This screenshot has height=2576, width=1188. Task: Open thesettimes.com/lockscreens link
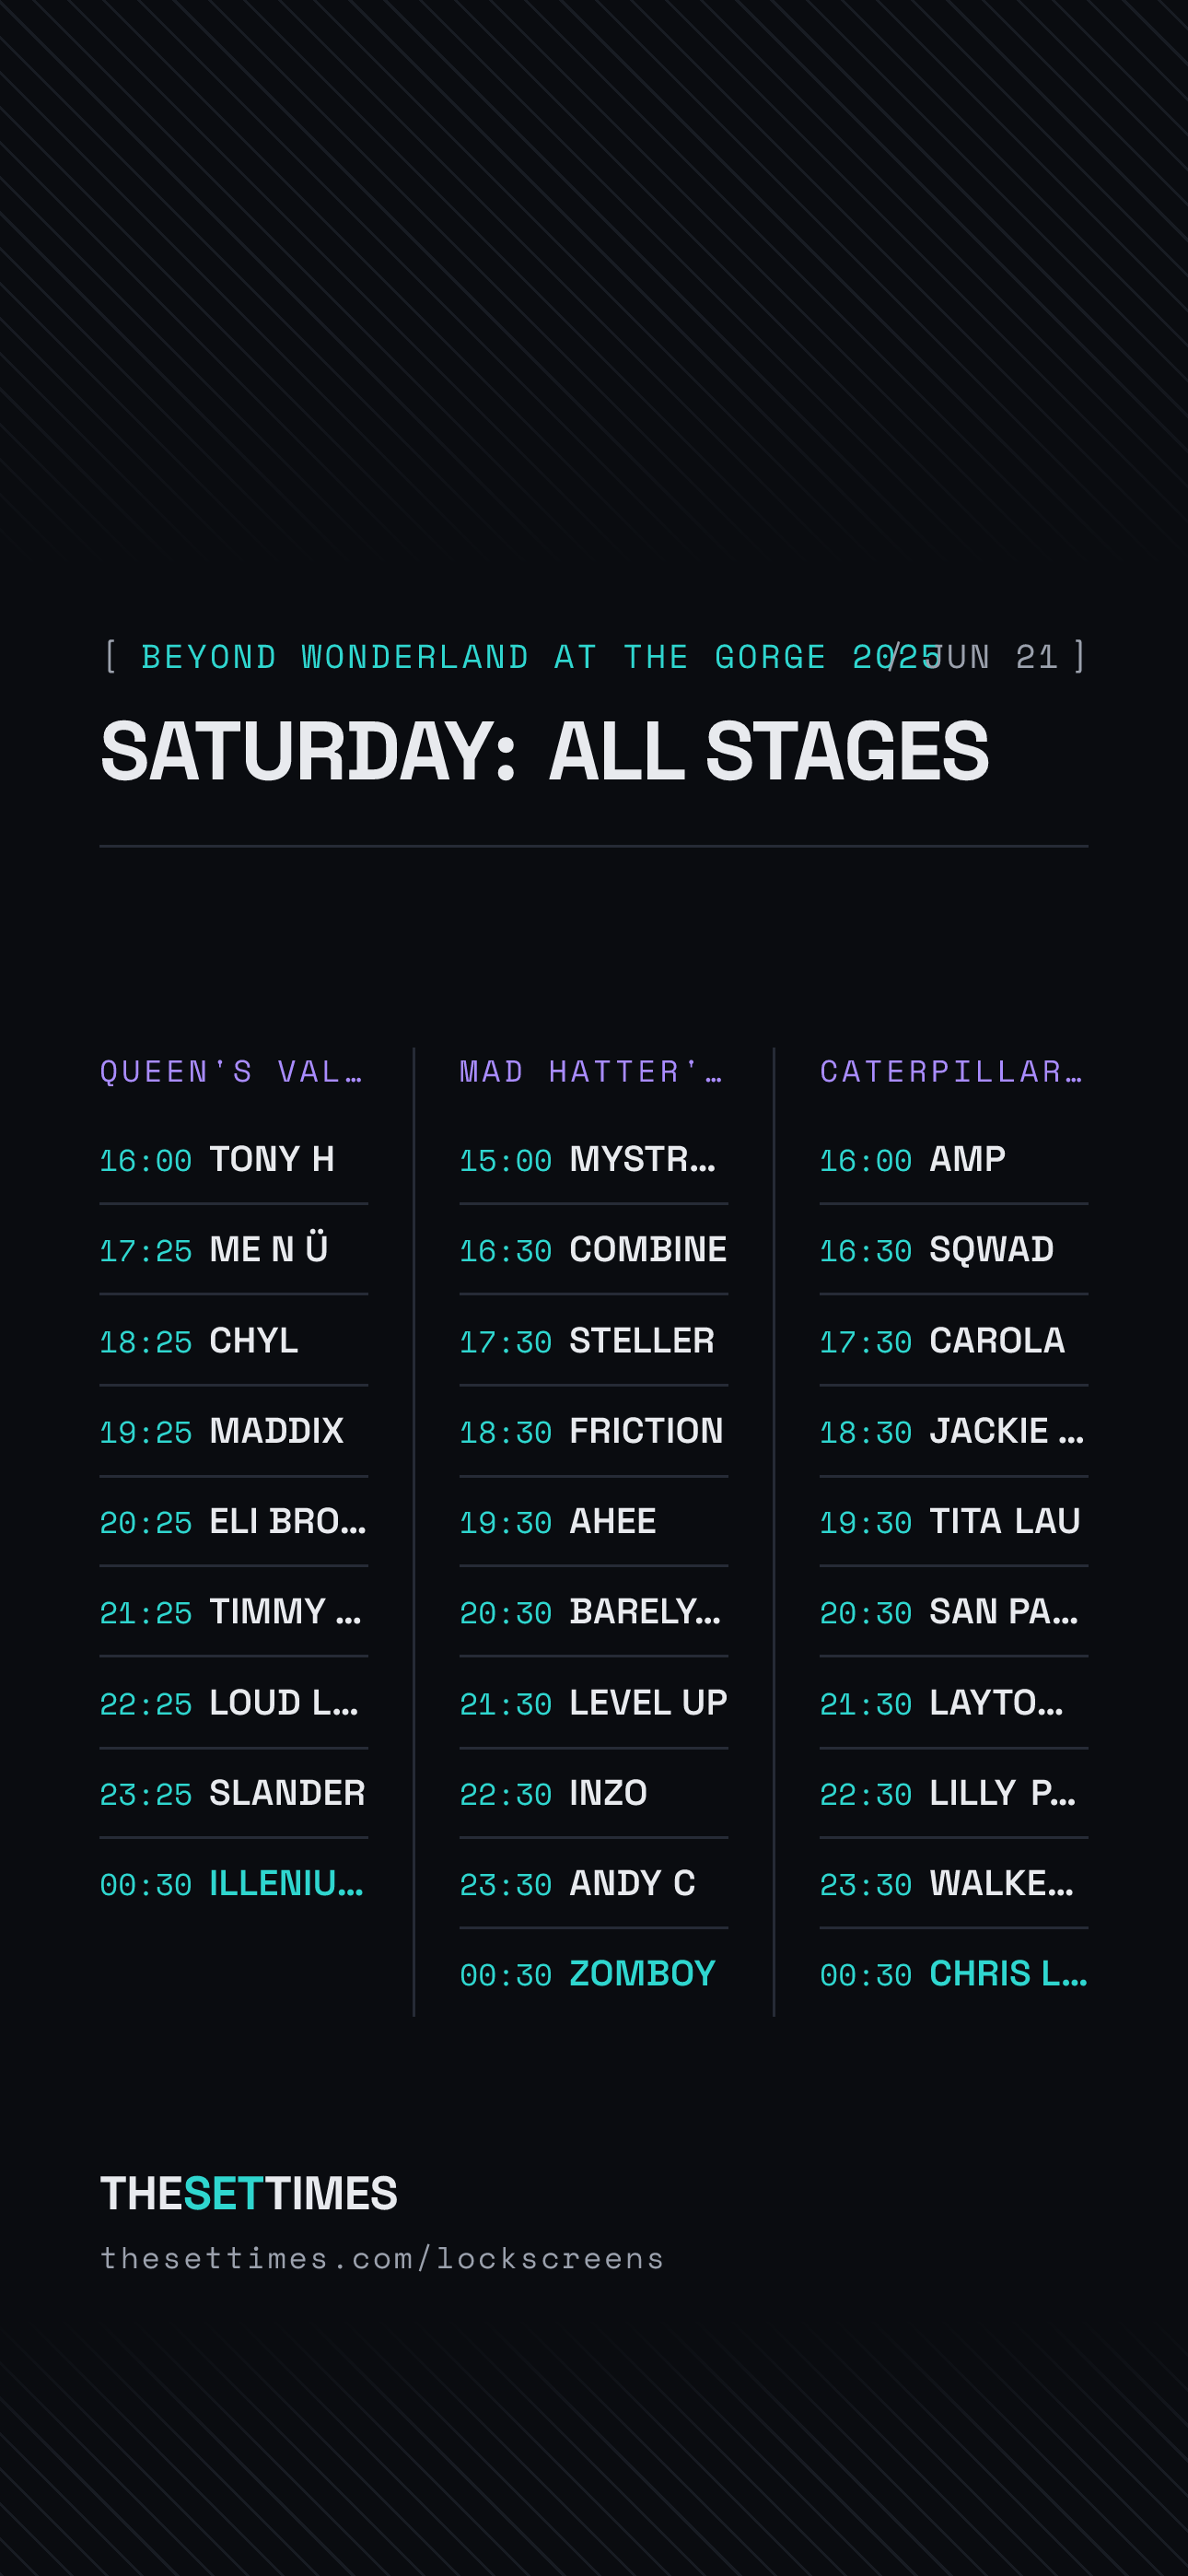[382, 2258]
